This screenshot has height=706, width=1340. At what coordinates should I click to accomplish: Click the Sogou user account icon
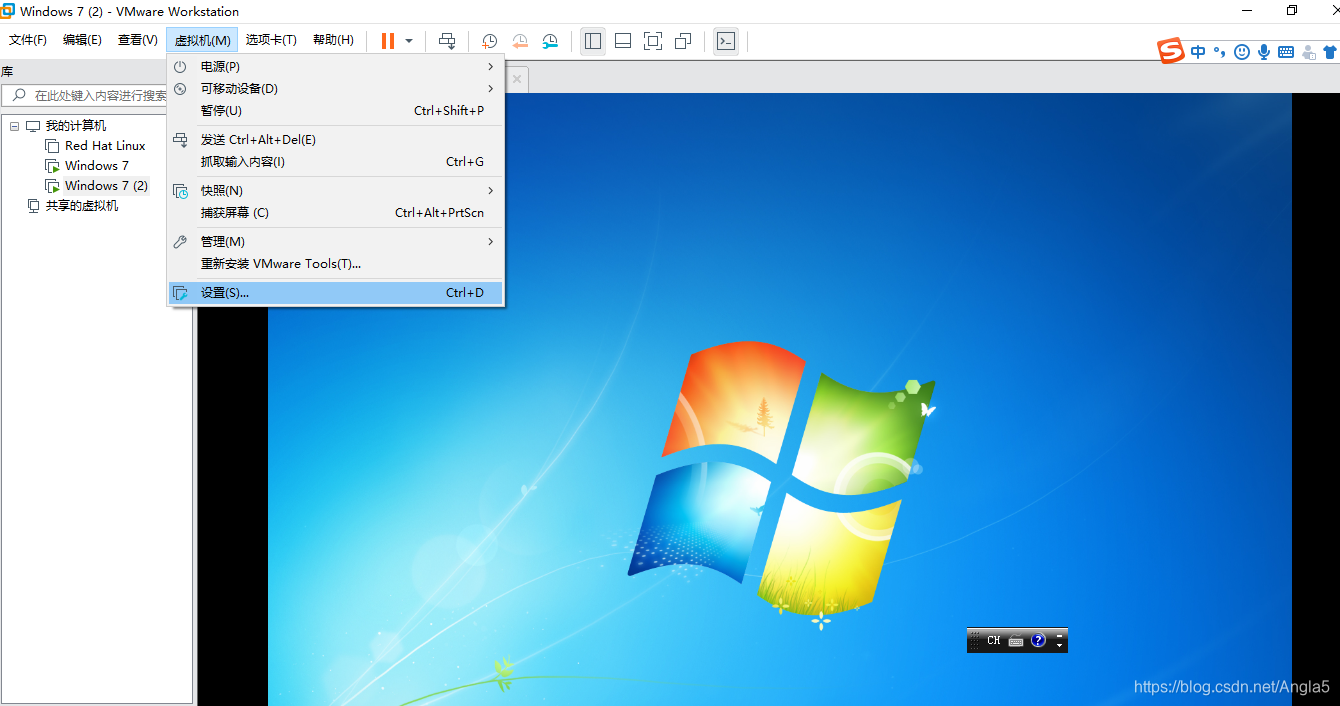coord(1309,52)
